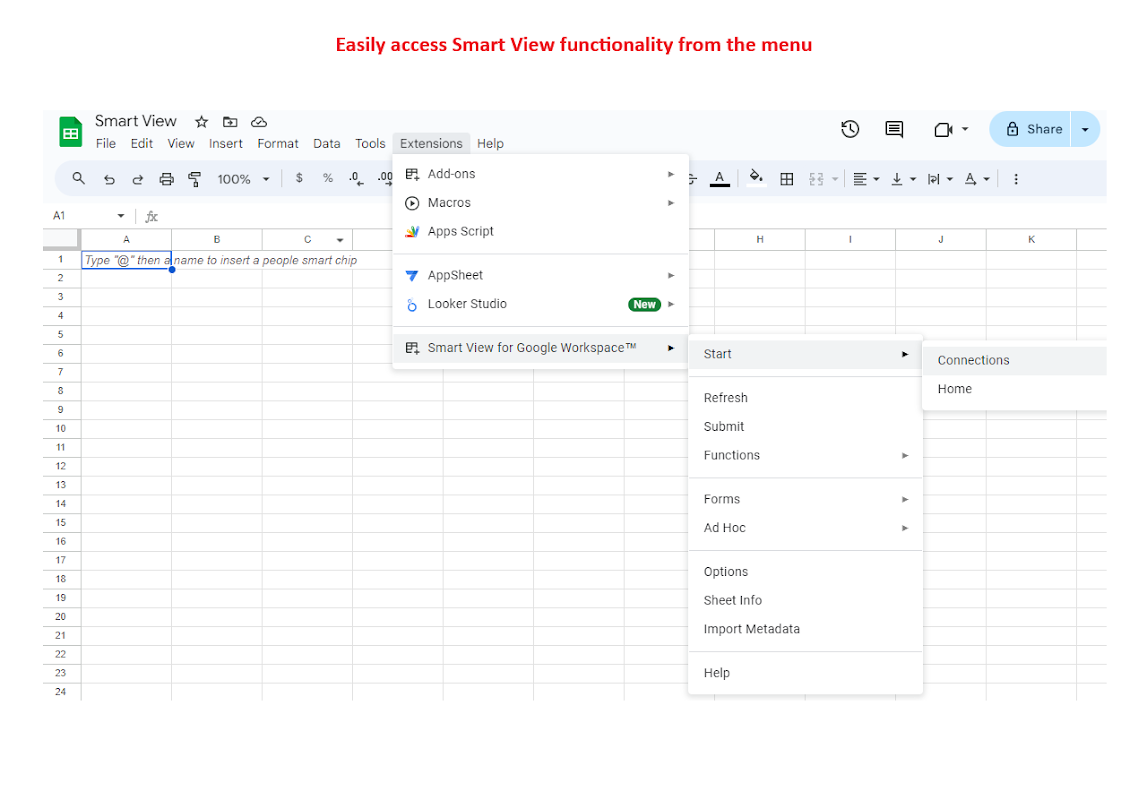This screenshot has width=1147, height=800.
Task: Click the move to folder icon
Action: click(230, 122)
